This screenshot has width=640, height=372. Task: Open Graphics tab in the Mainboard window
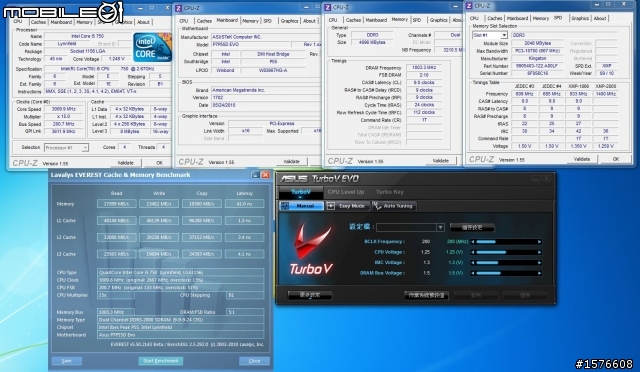pyautogui.click(x=289, y=21)
